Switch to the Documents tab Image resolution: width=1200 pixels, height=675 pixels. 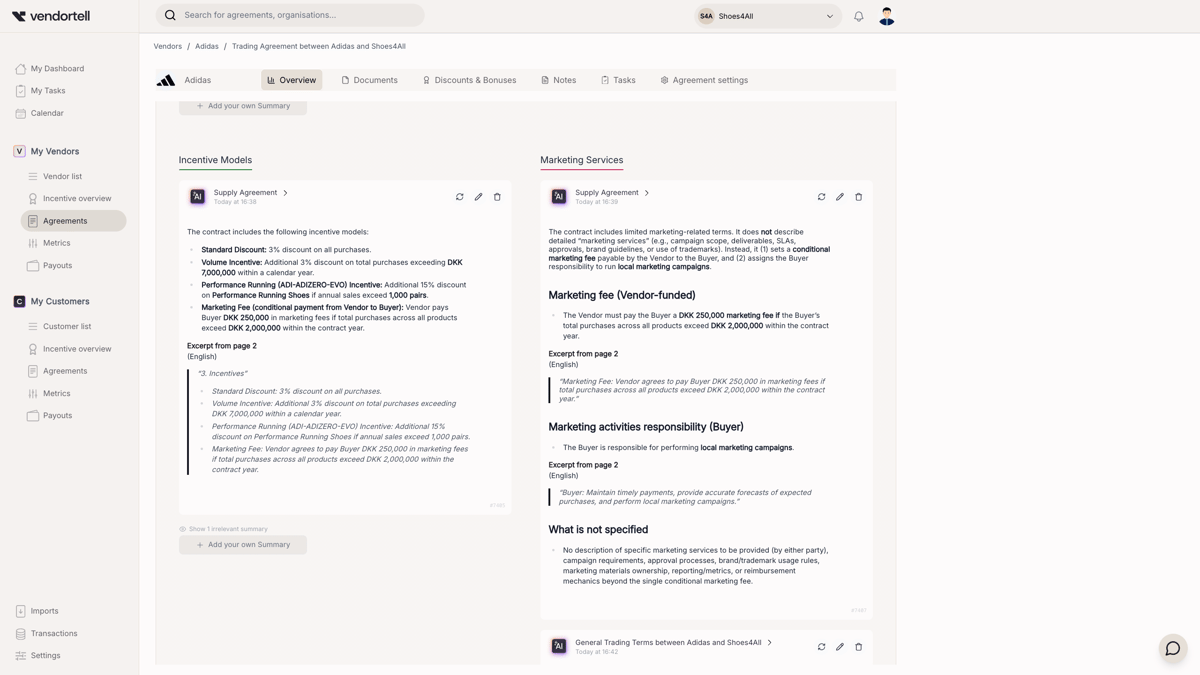pyautogui.click(x=369, y=80)
